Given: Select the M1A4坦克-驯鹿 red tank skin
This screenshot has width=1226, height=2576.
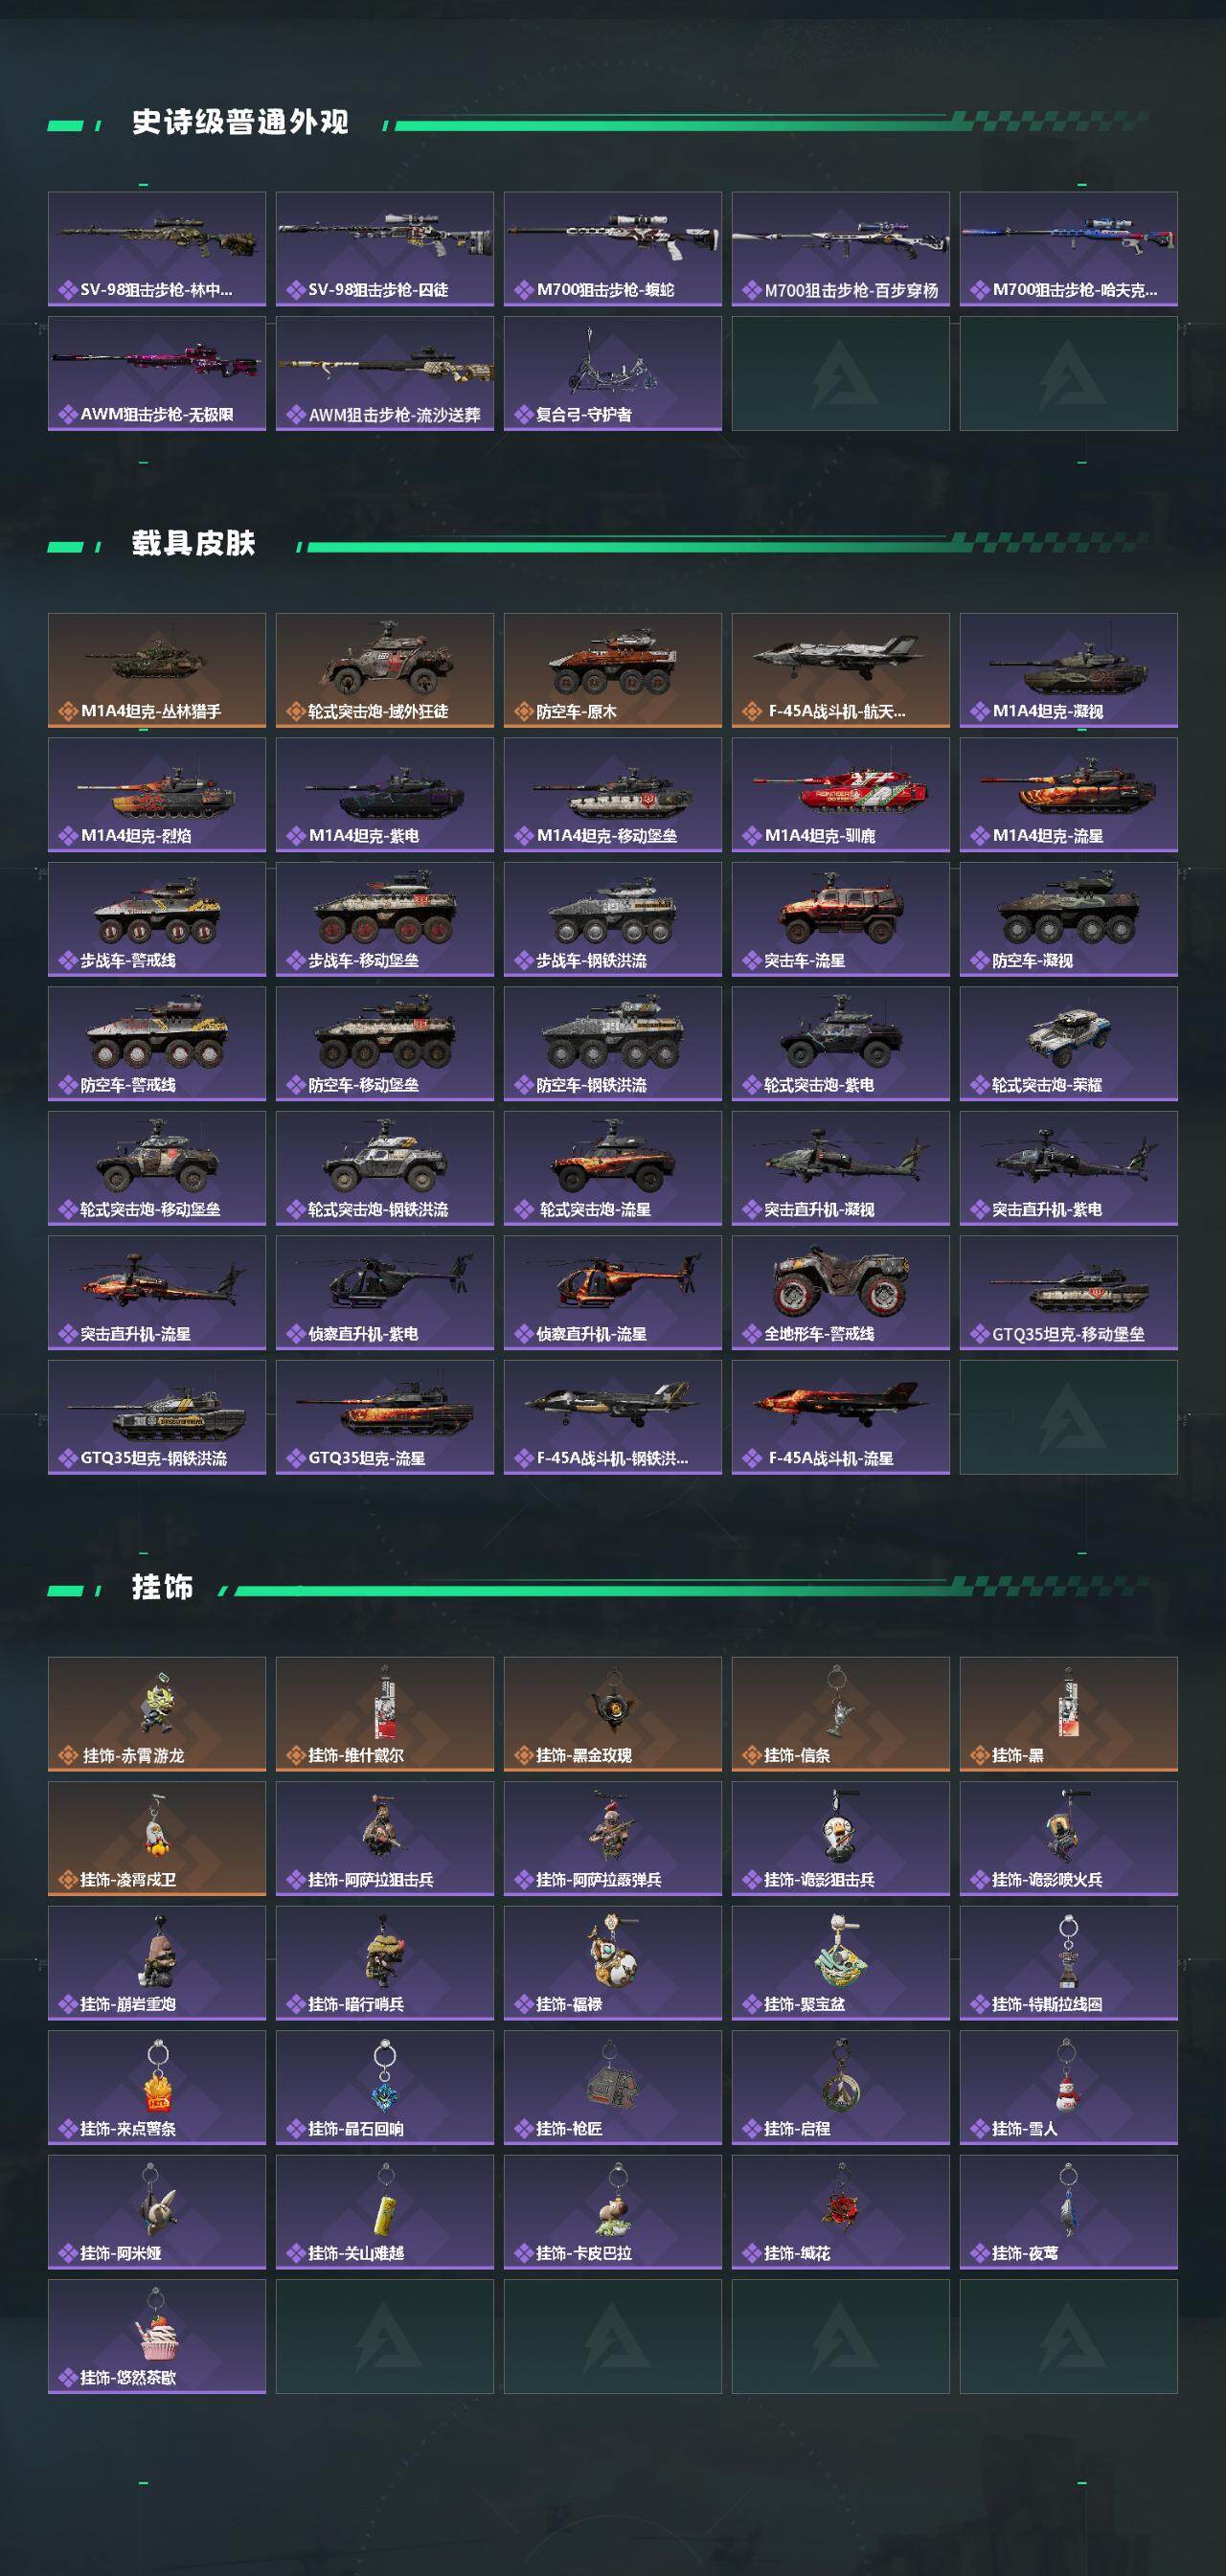Looking at the screenshot, I should (x=841, y=795).
